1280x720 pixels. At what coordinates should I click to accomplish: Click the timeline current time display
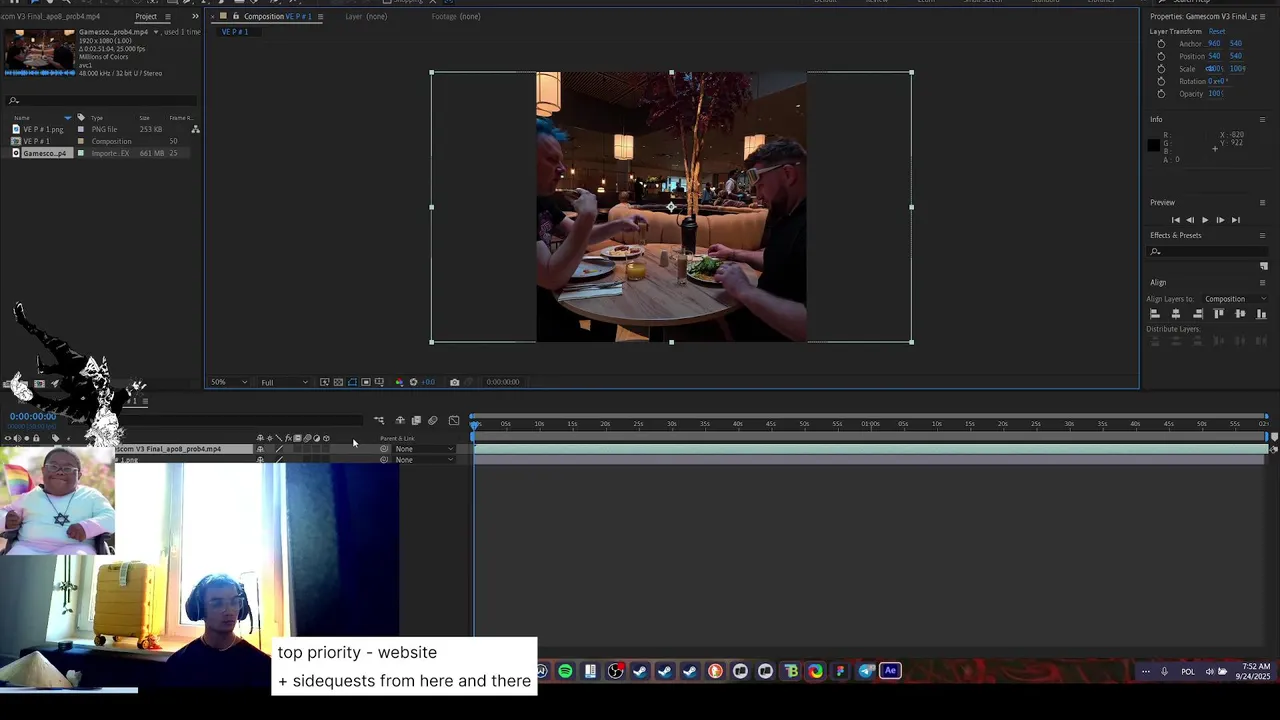[33, 416]
